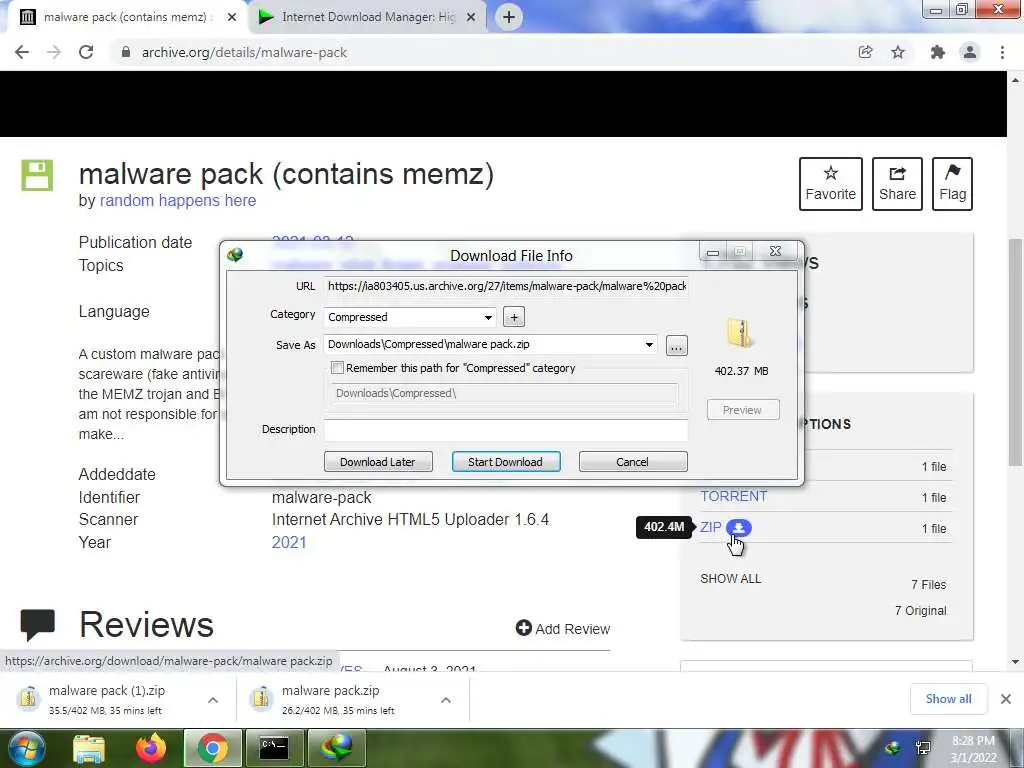Browse for save location with ellipsis button
Screen dimensions: 1024x768
(676, 345)
